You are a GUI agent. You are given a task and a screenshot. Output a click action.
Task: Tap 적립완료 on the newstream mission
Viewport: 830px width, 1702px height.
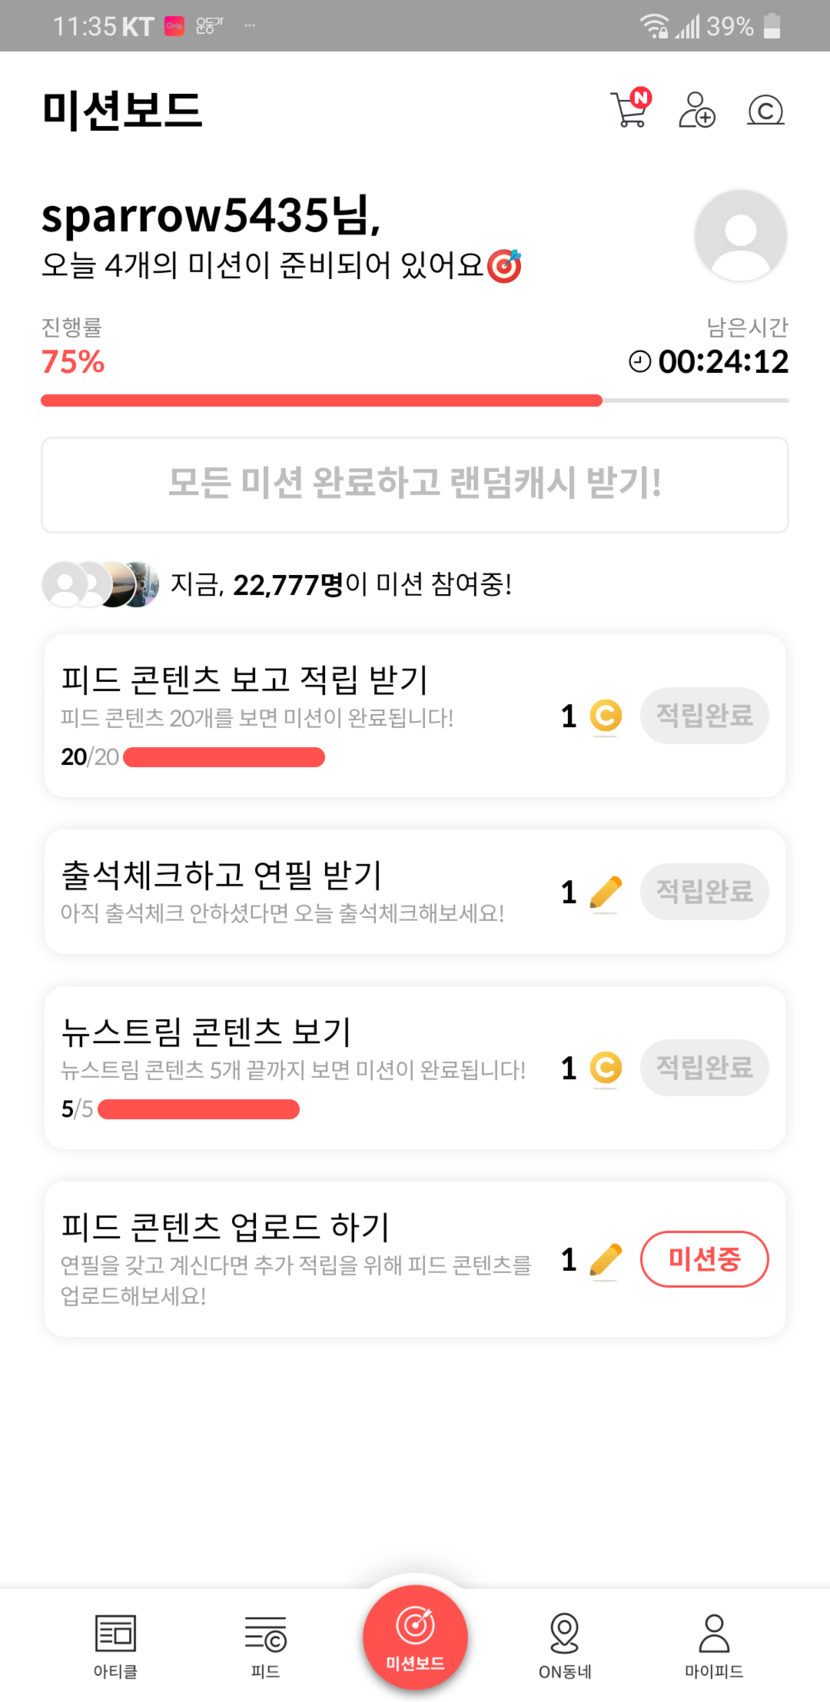coord(704,1068)
